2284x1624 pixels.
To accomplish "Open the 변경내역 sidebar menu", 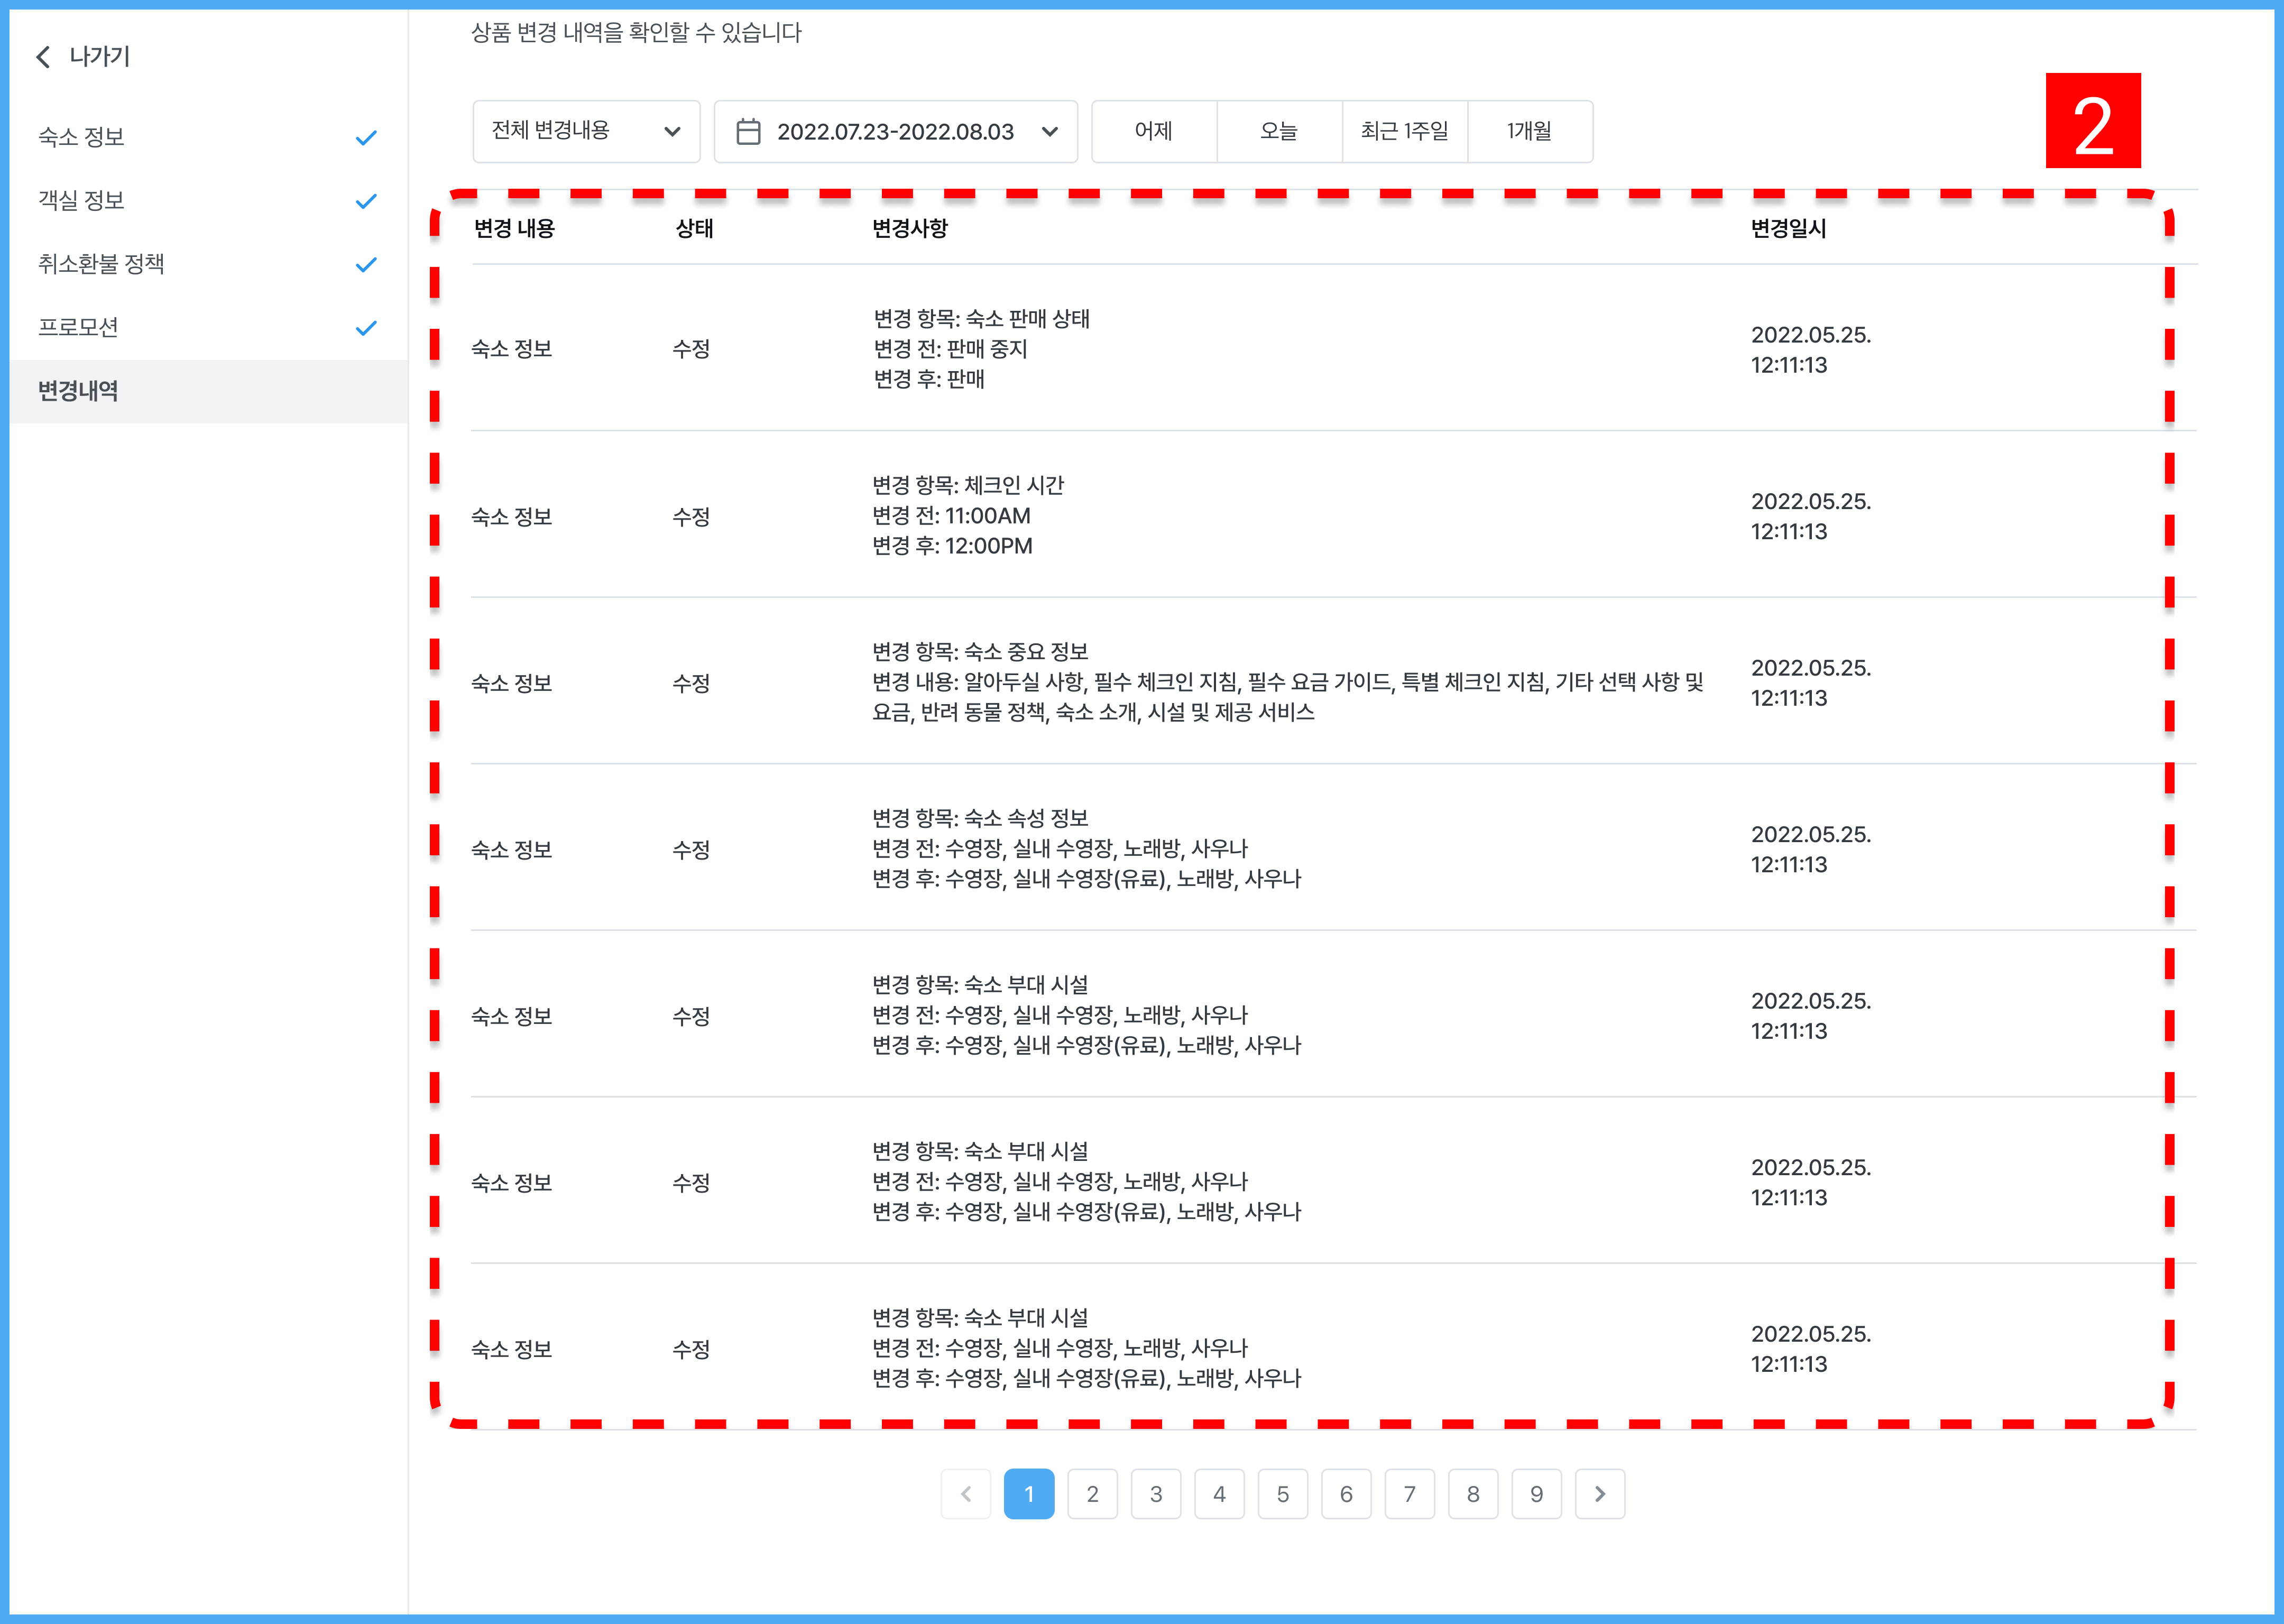I will pos(78,391).
